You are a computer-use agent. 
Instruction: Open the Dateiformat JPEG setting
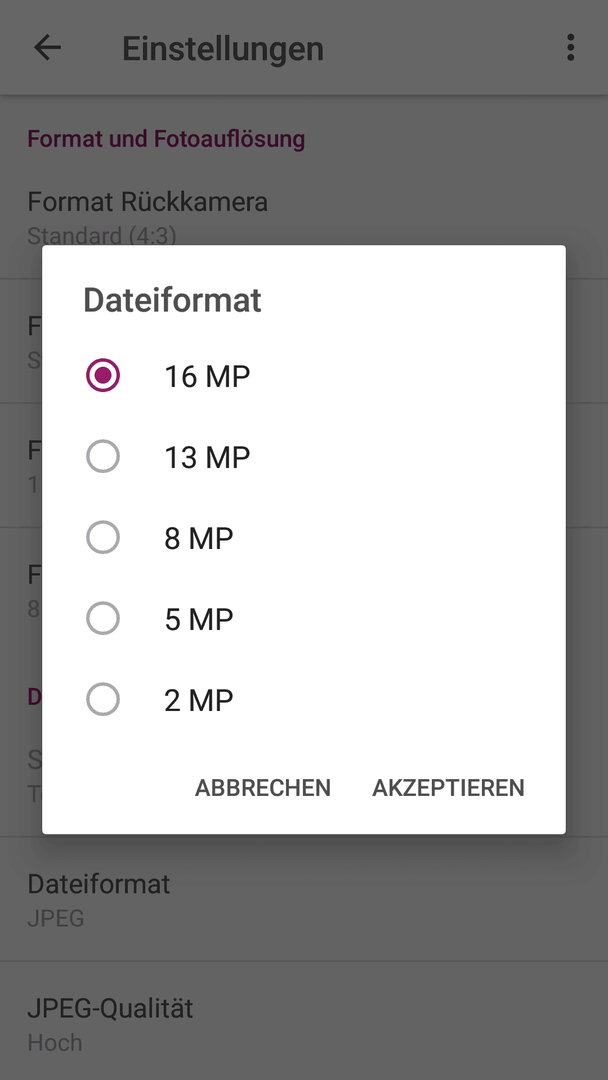(304, 900)
